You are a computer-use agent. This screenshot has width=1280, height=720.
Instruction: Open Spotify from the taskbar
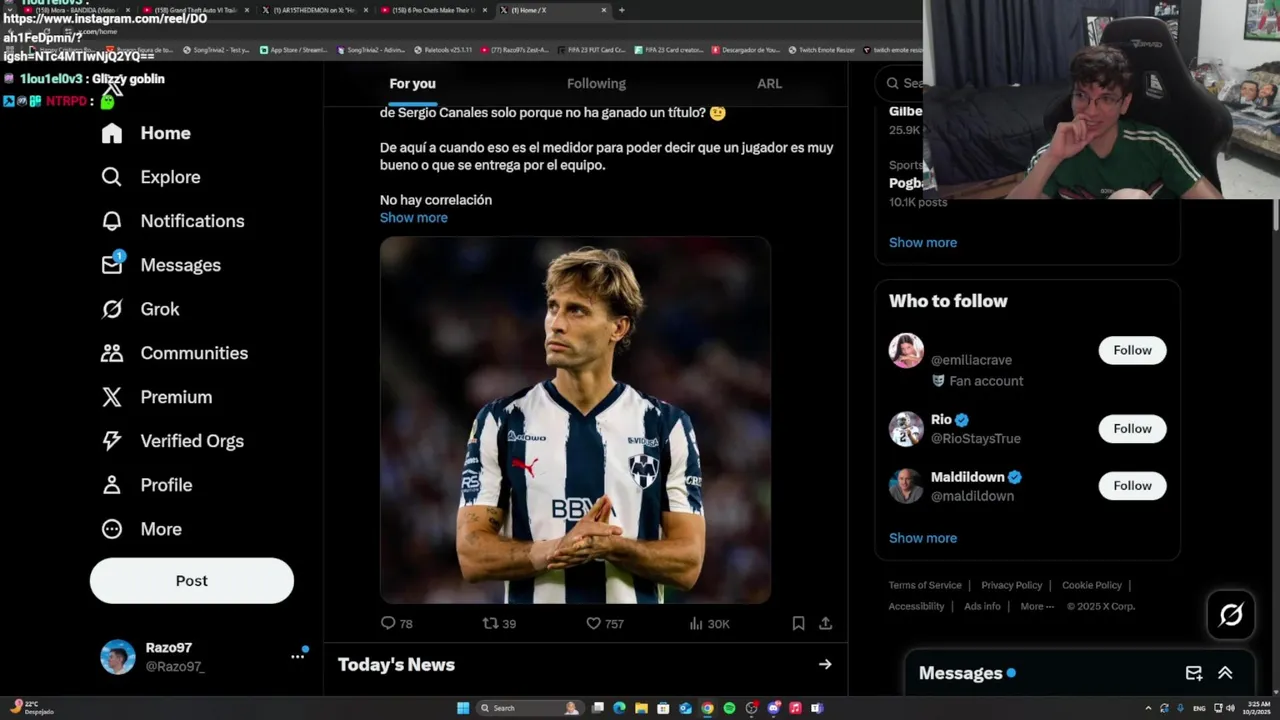(x=729, y=708)
